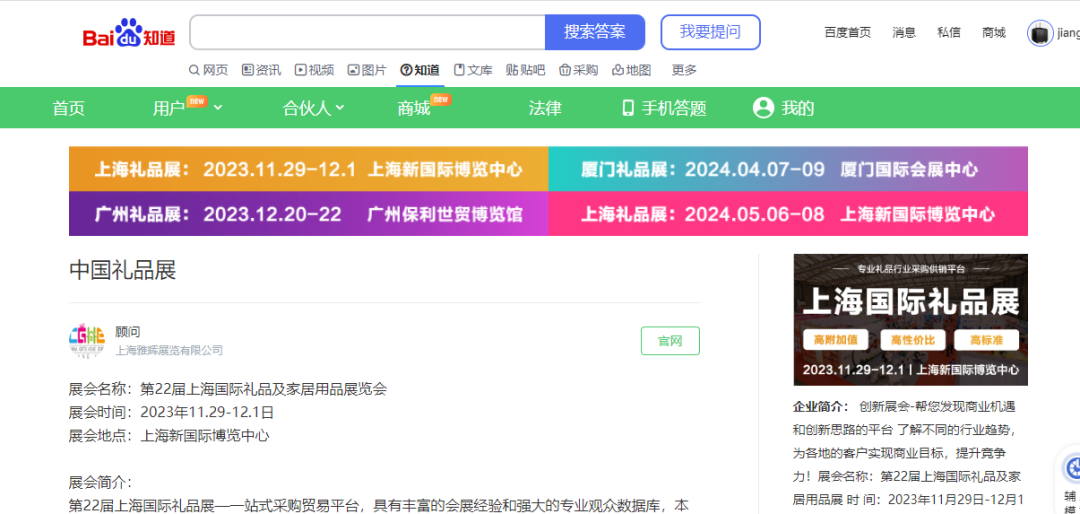Viewport: 1080px width, 514px height.
Task: Switch to 资讯 search tab
Action: tap(261, 70)
